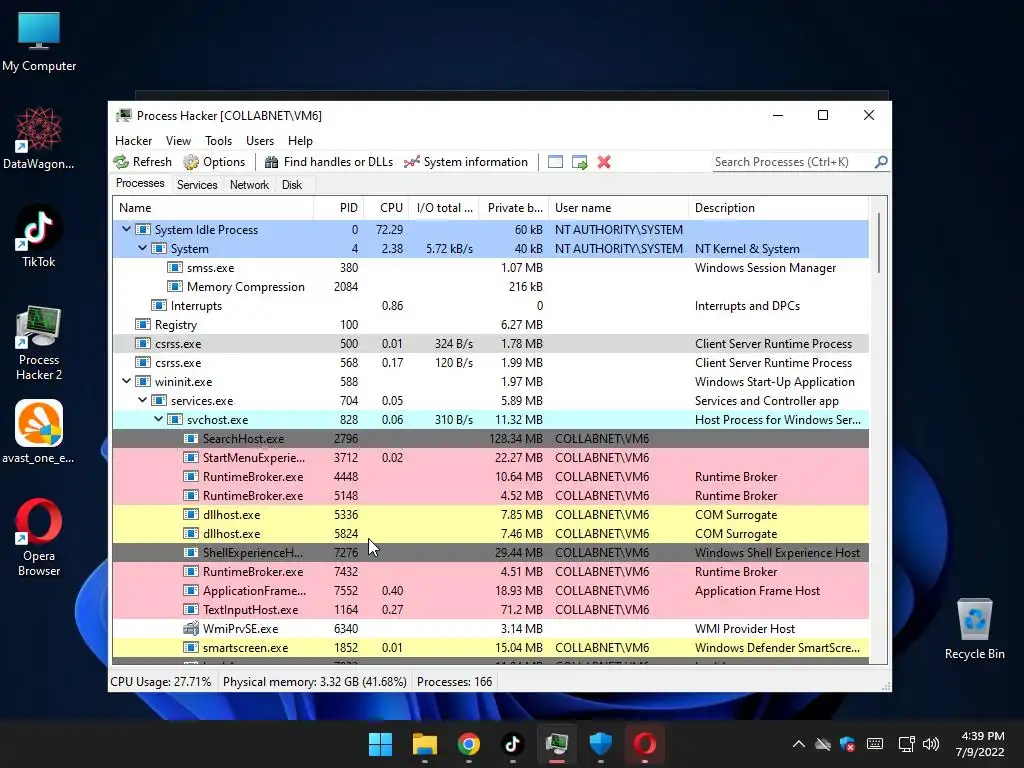The image size is (1024, 768).
Task: Sort by the PID column header
Action: (338, 208)
